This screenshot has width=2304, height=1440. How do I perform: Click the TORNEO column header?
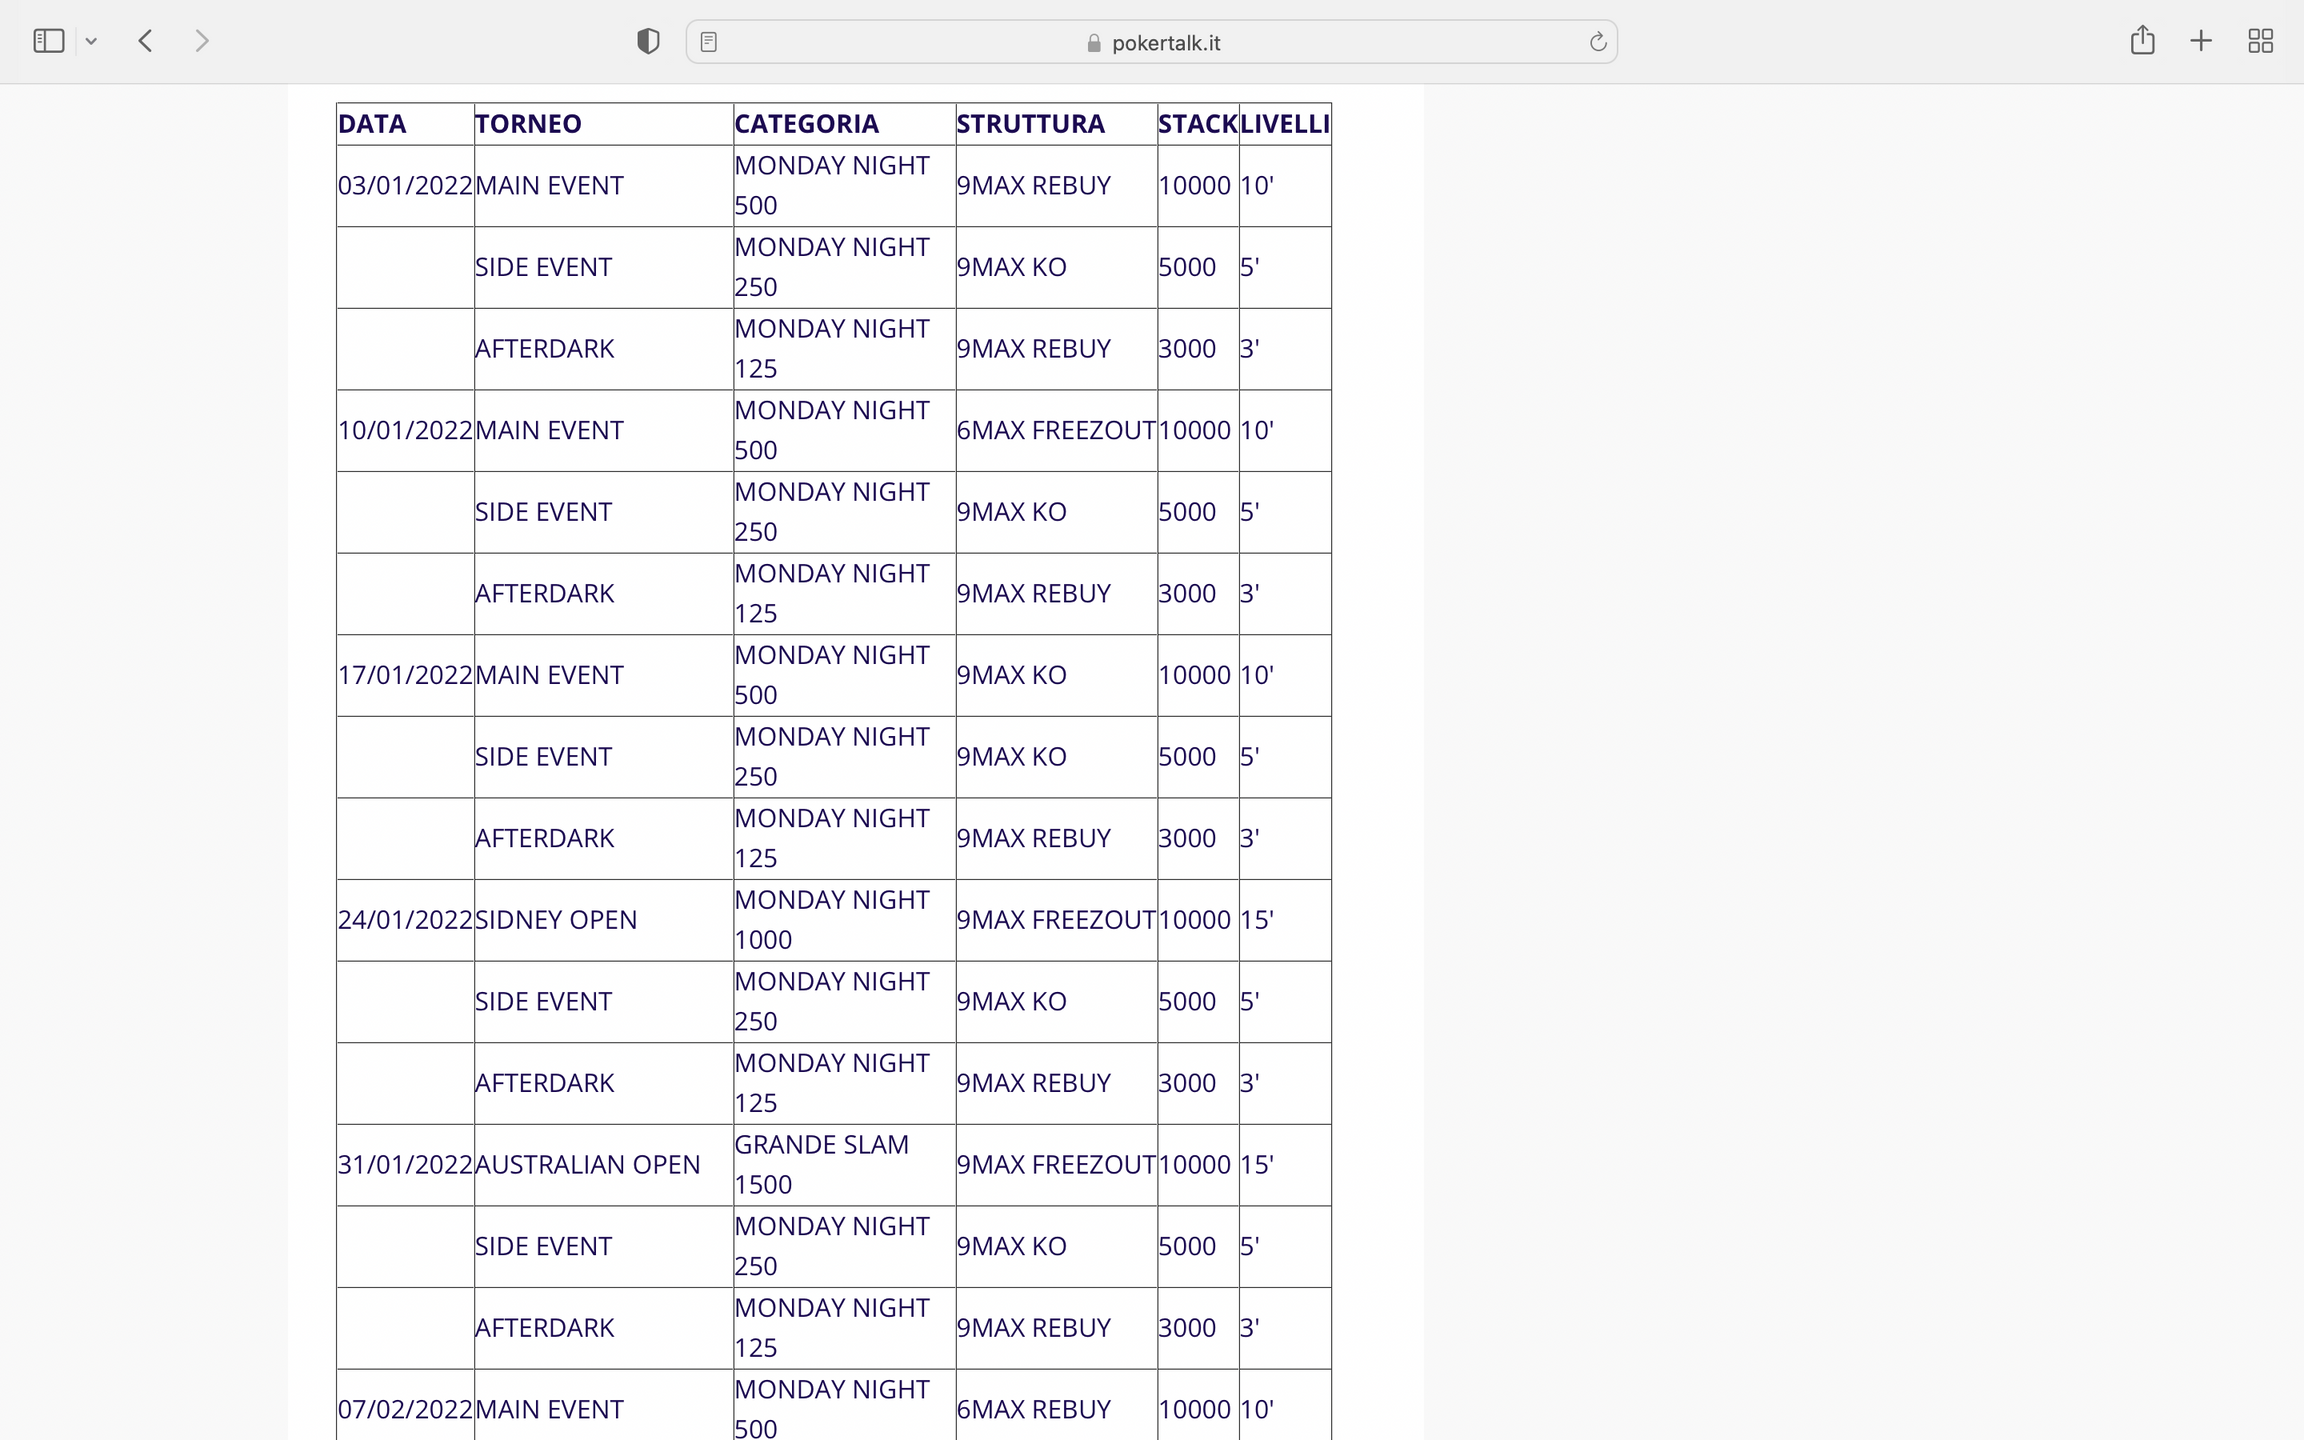click(528, 124)
